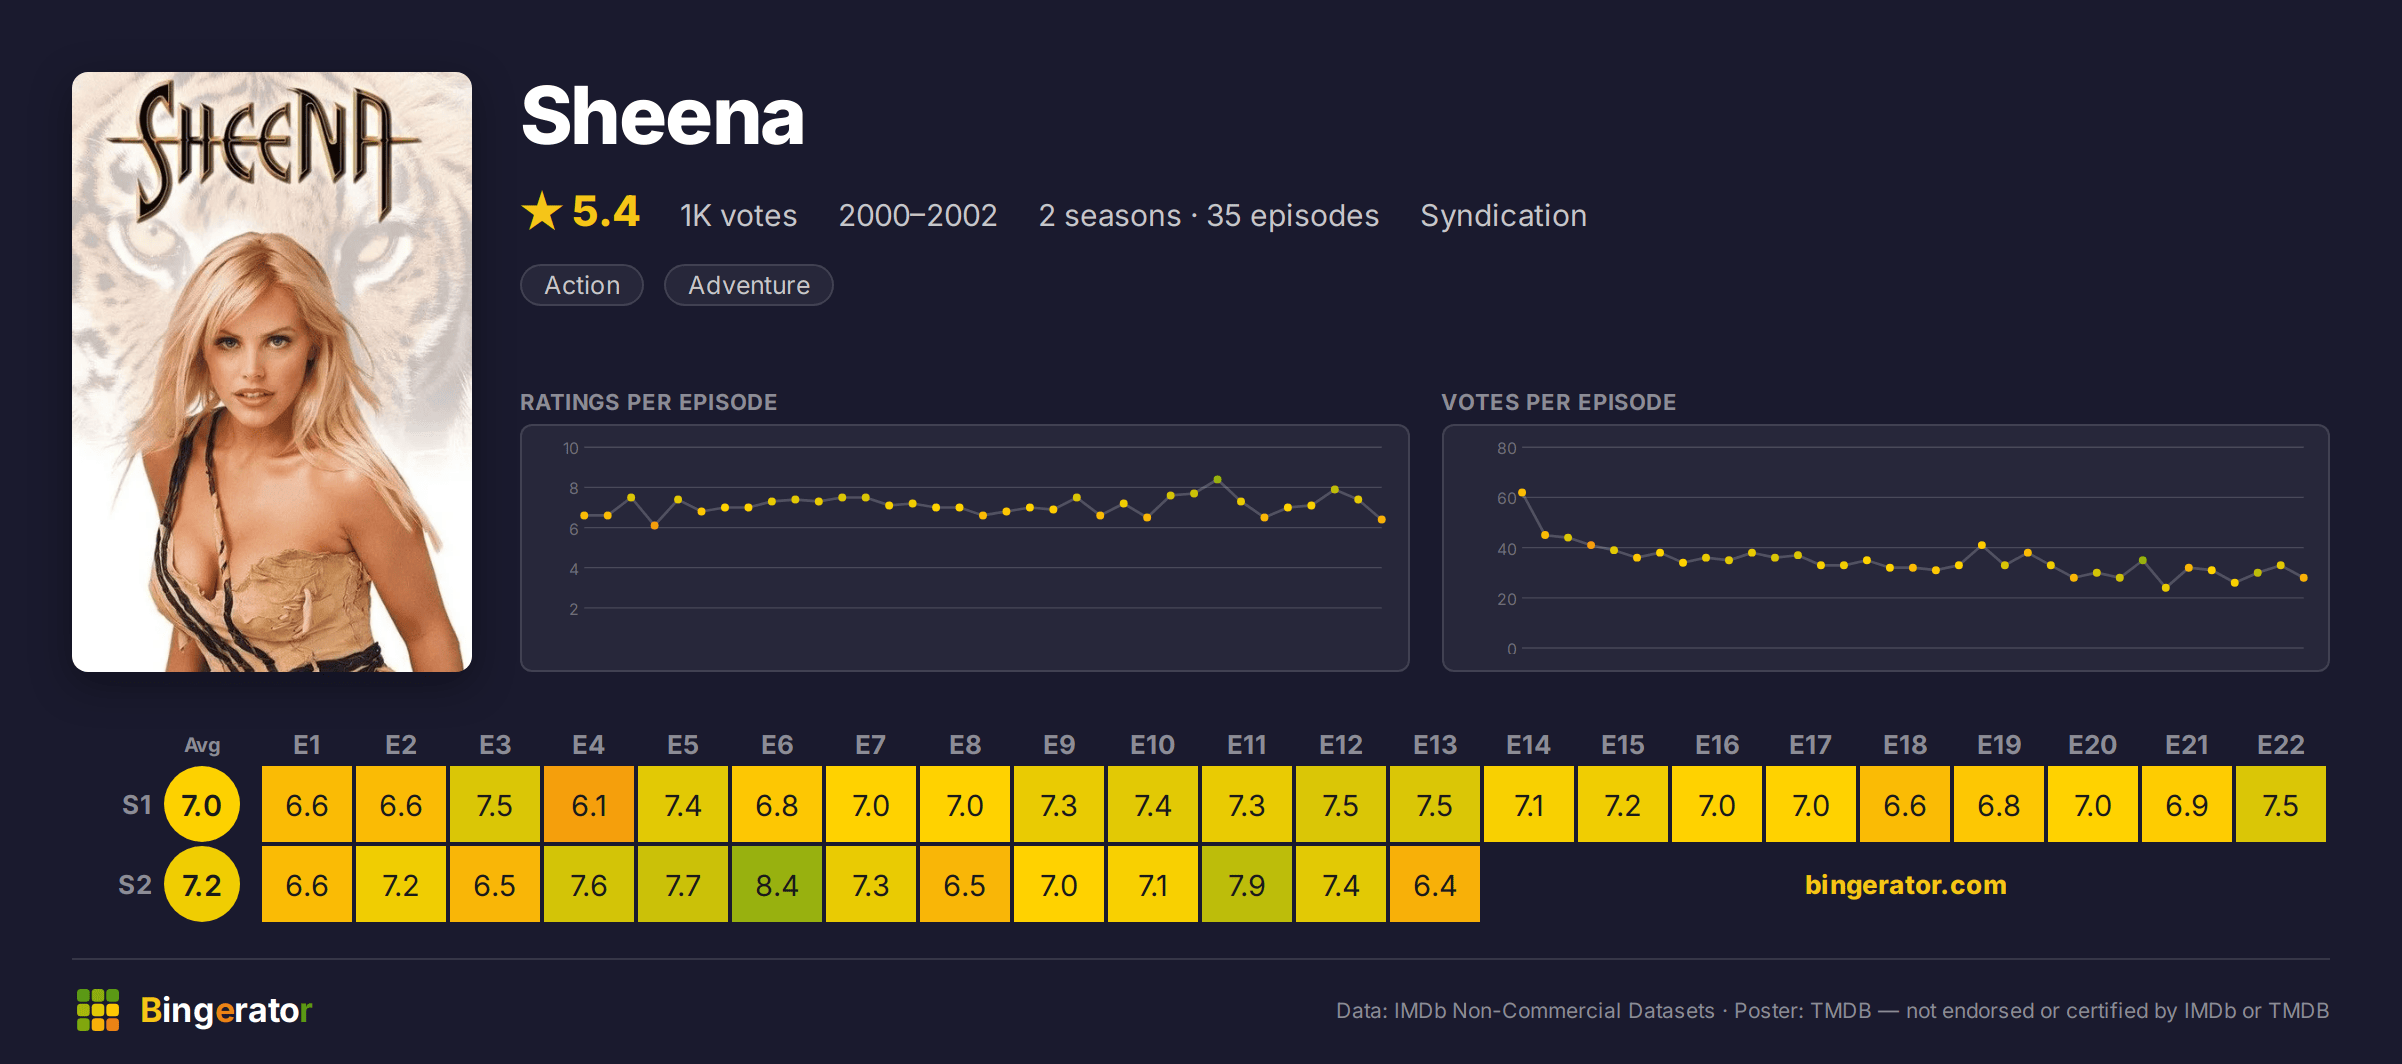Select Season 2 average badge 7.2
This screenshot has width=2402, height=1064.
point(202,884)
